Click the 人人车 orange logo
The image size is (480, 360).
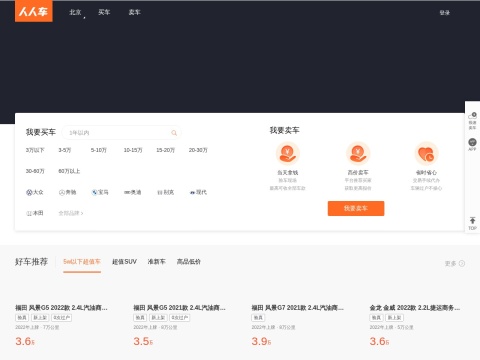(x=34, y=11)
